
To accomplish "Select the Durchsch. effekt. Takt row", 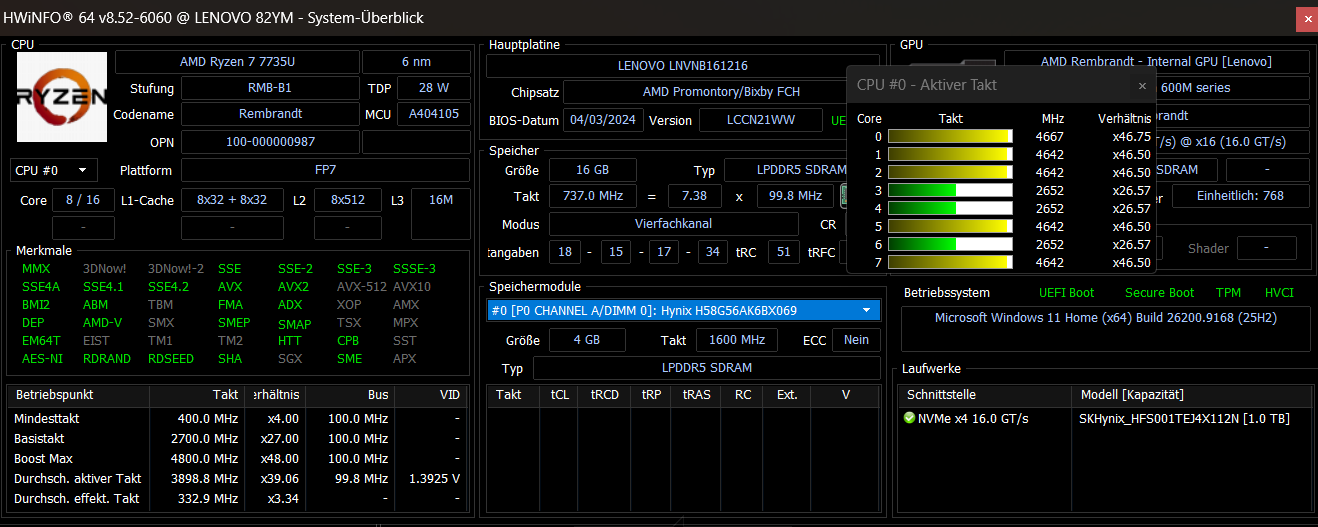I will coord(237,498).
